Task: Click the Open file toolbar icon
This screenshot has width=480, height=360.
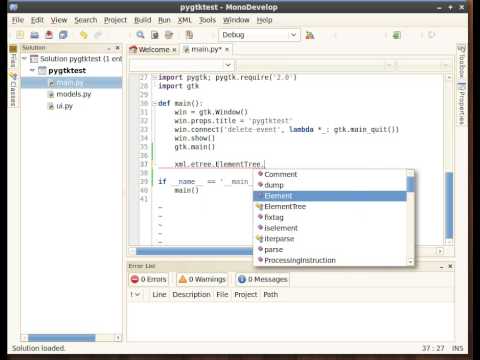Action: (x=35, y=35)
